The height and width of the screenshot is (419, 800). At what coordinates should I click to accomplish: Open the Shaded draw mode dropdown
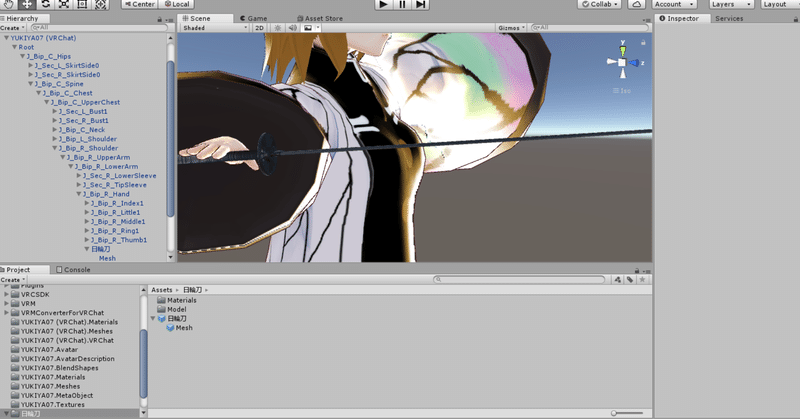215,28
